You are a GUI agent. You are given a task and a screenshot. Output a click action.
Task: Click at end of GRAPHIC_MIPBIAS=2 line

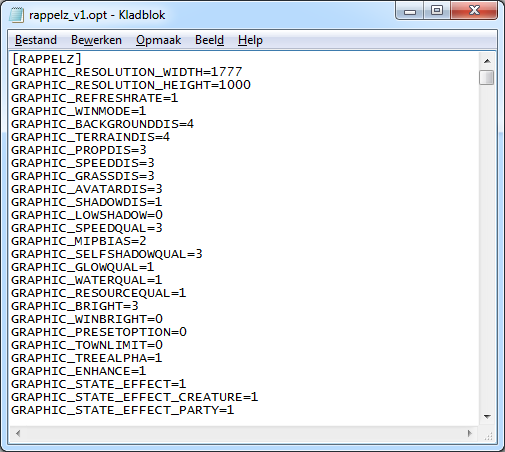[x=147, y=241]
